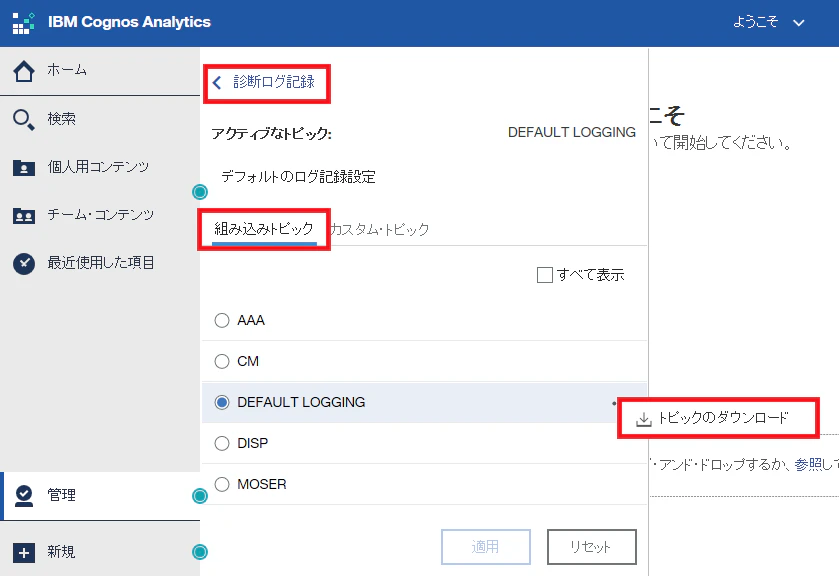
Task: Select the DISP topic radio button
Action: coord(222,443)
